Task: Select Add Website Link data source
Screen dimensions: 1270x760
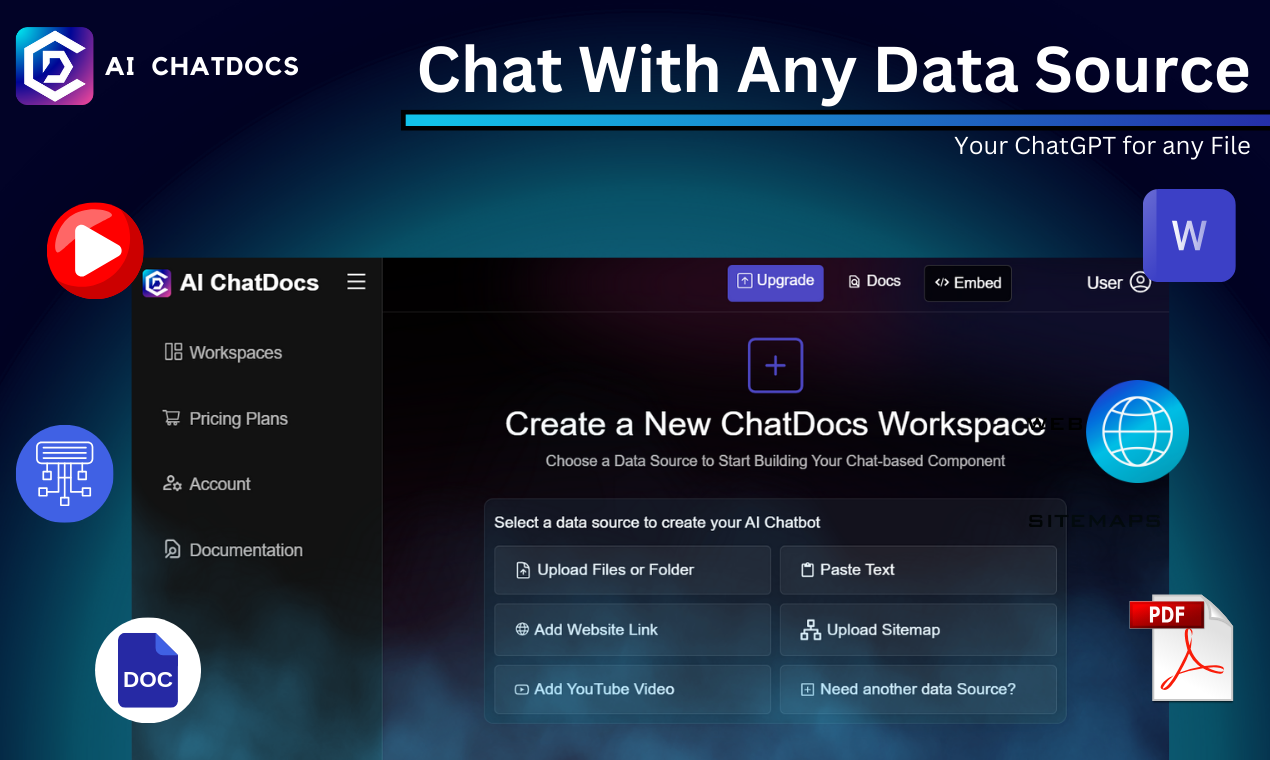Action: 633,630
